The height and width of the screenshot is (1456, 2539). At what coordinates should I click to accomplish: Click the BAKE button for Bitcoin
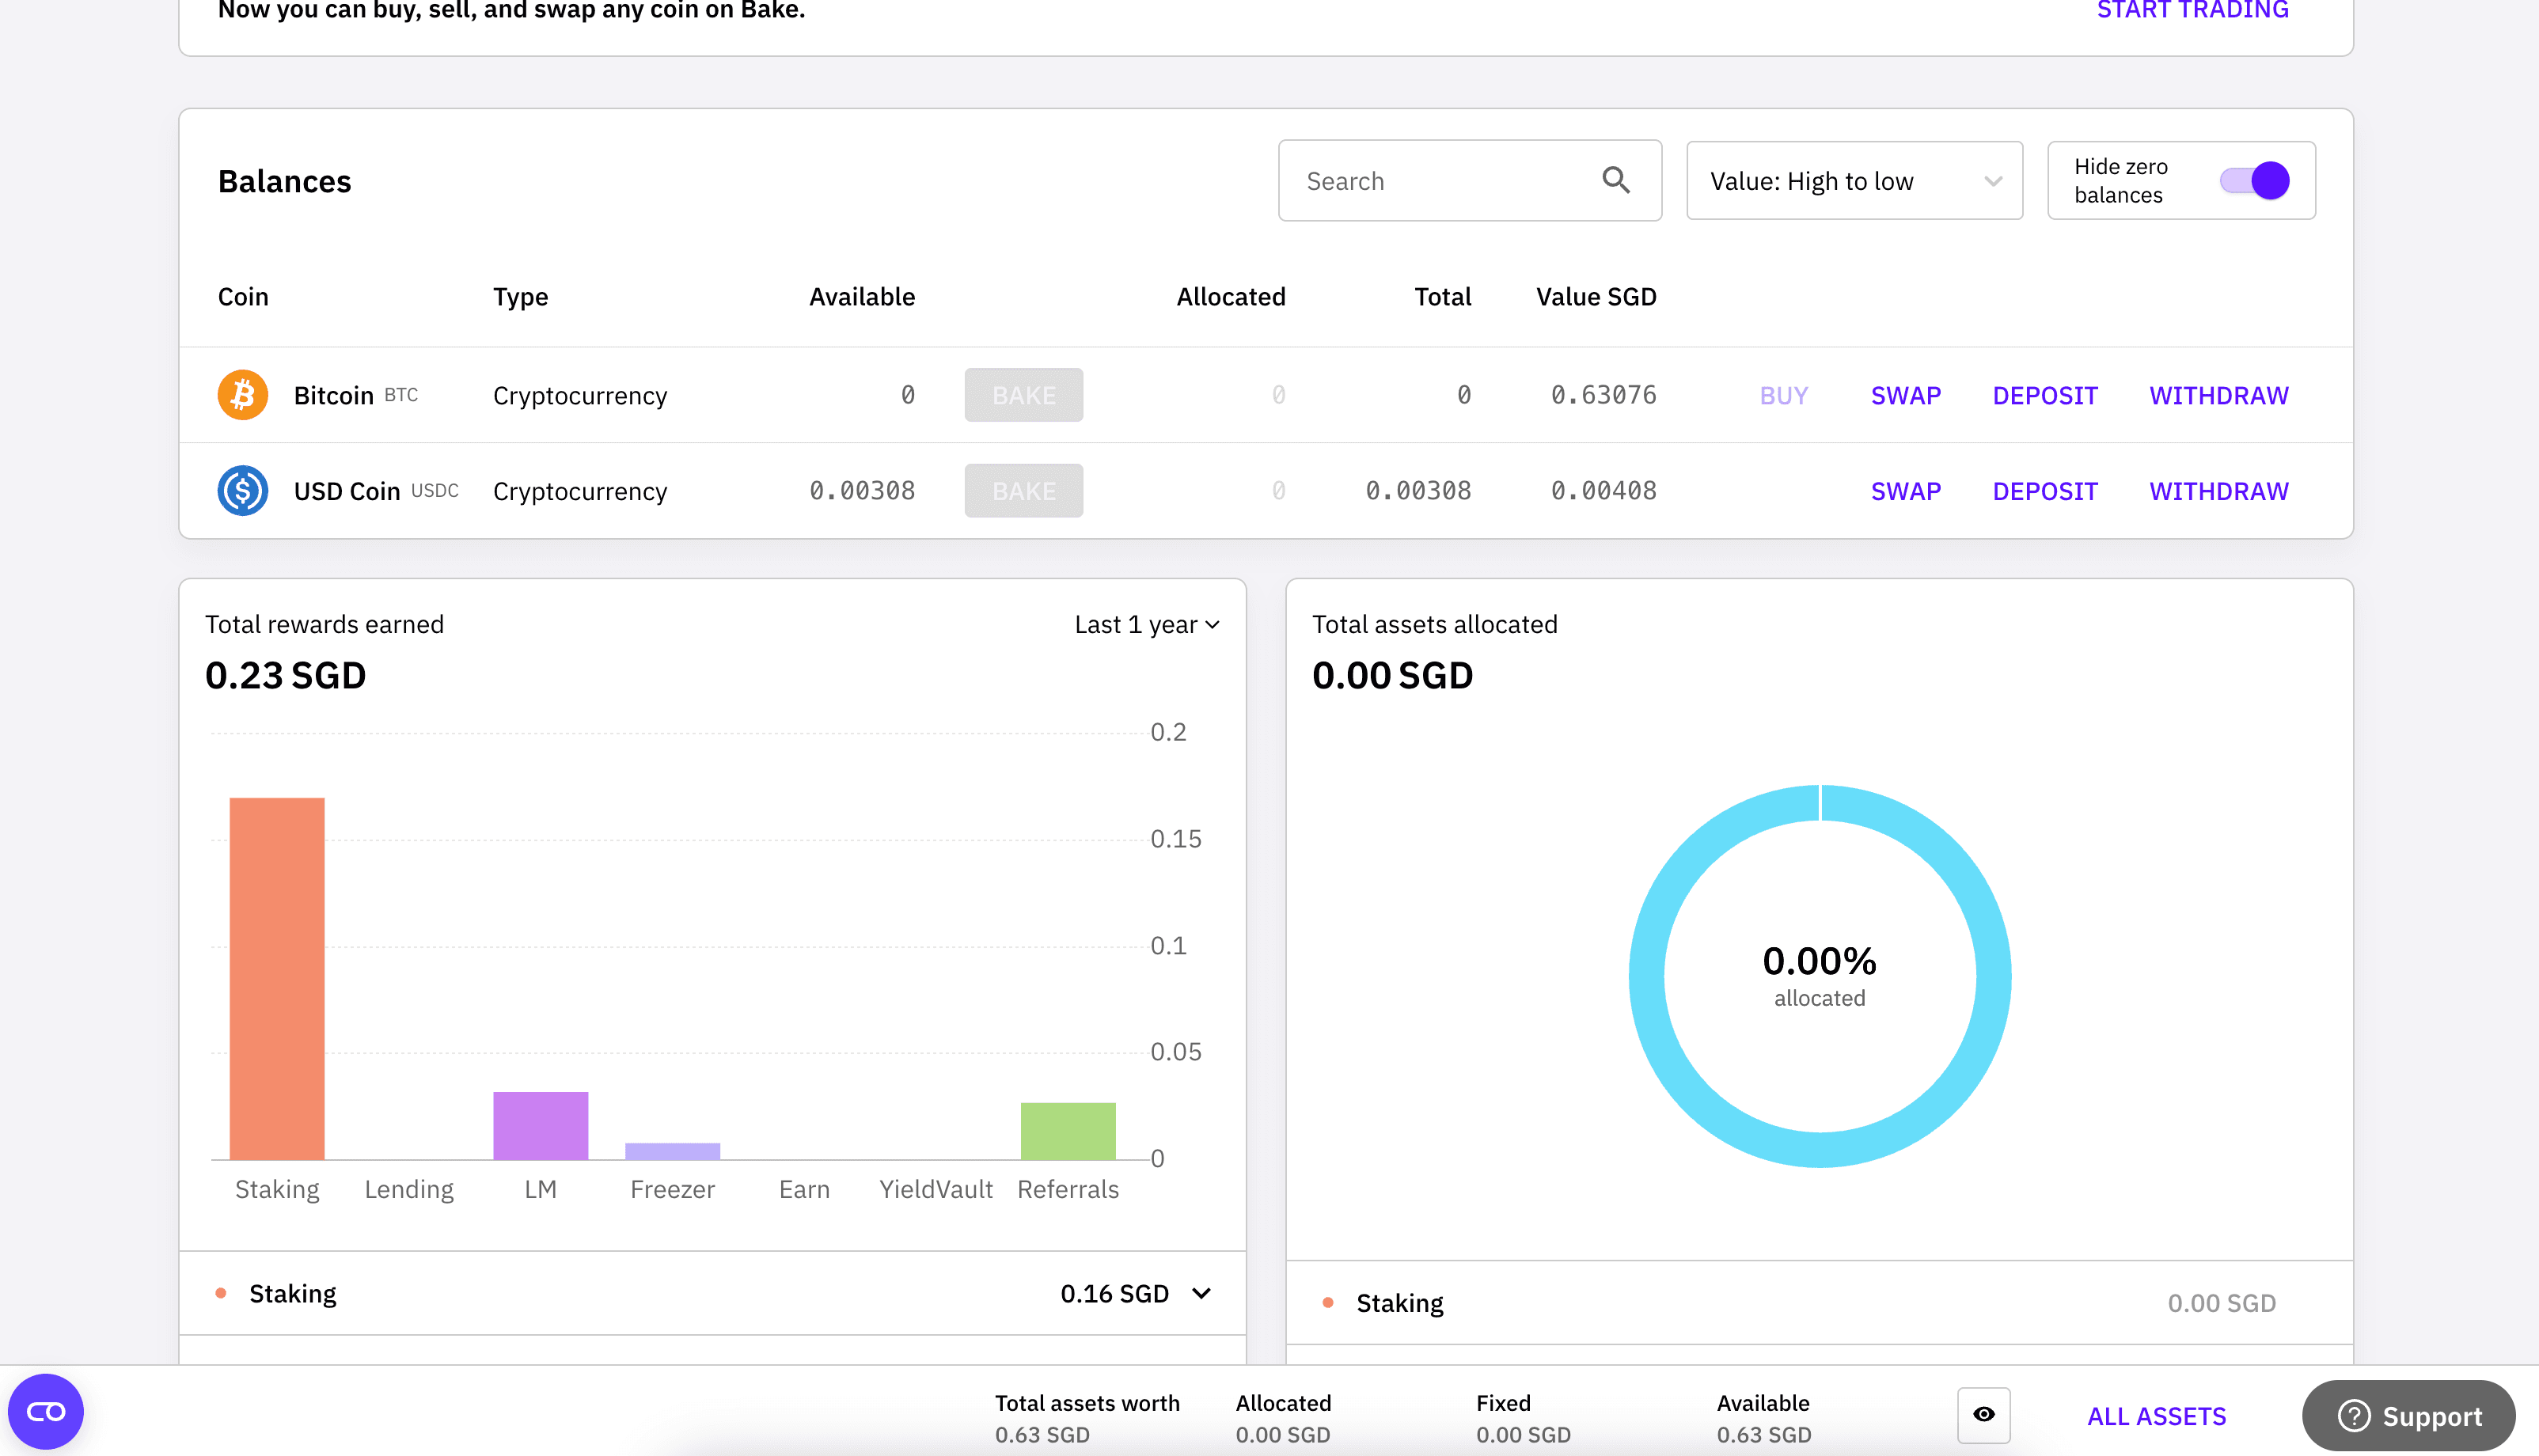pyautogui.click(x=1024, y=395)
